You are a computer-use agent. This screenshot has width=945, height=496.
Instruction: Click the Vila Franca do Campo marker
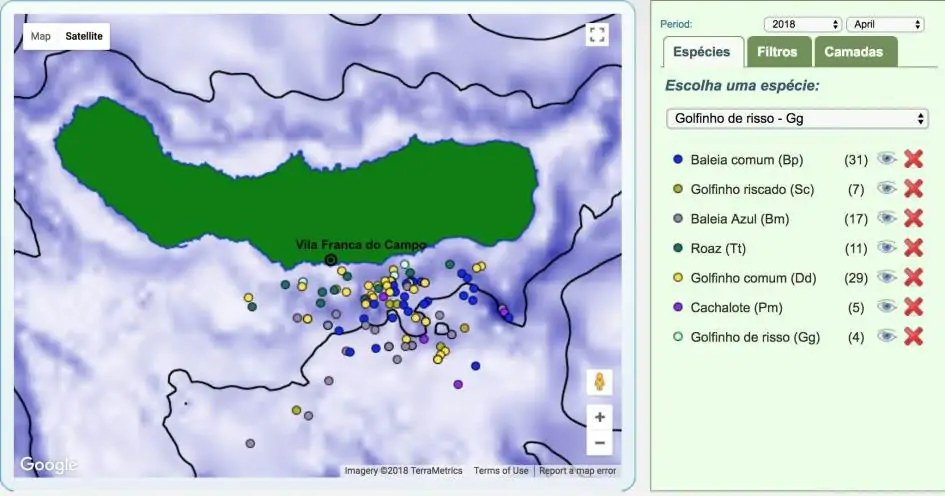point(331,260)
